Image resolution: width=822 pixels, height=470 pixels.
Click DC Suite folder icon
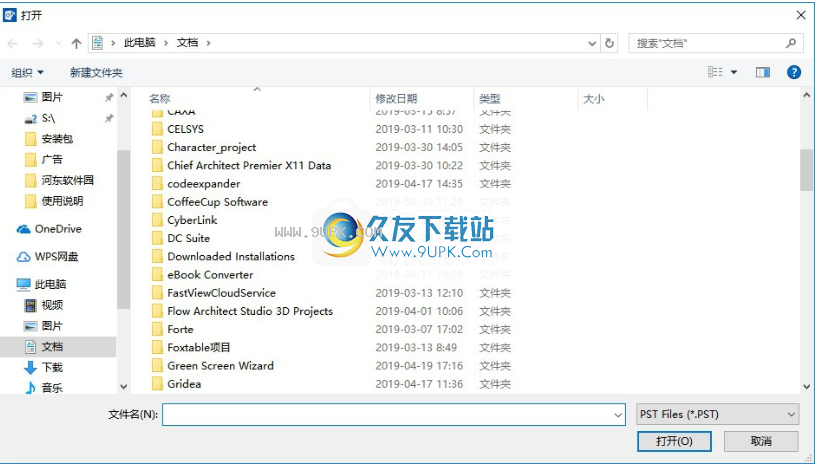(x=157, y=238)
